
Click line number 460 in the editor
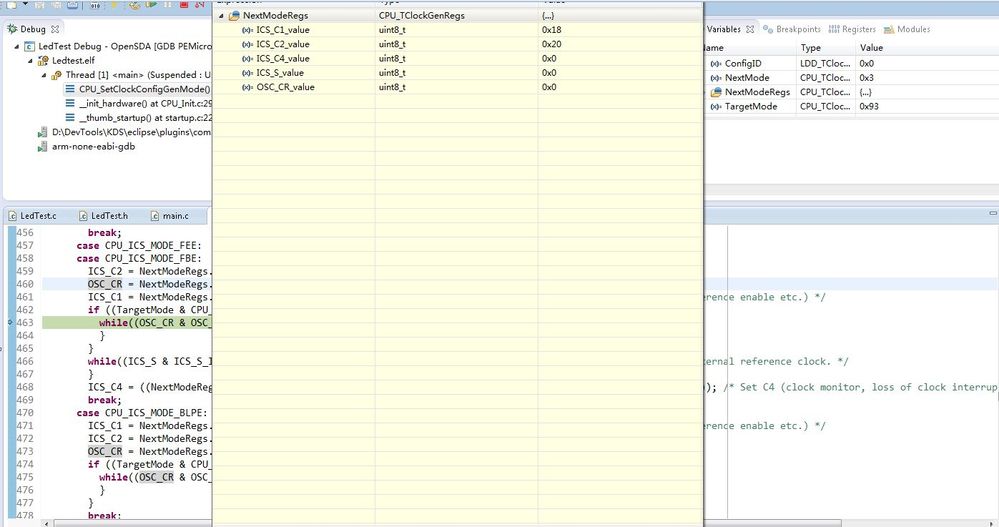click(x=25, y=284)
